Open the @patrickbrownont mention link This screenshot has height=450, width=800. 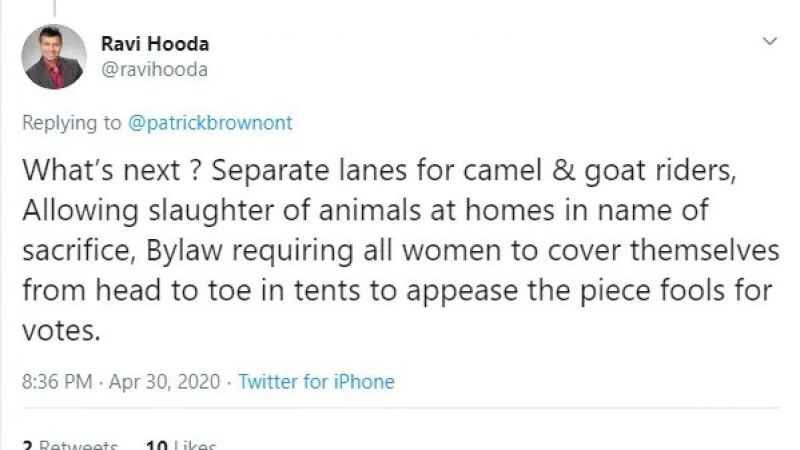212,124
